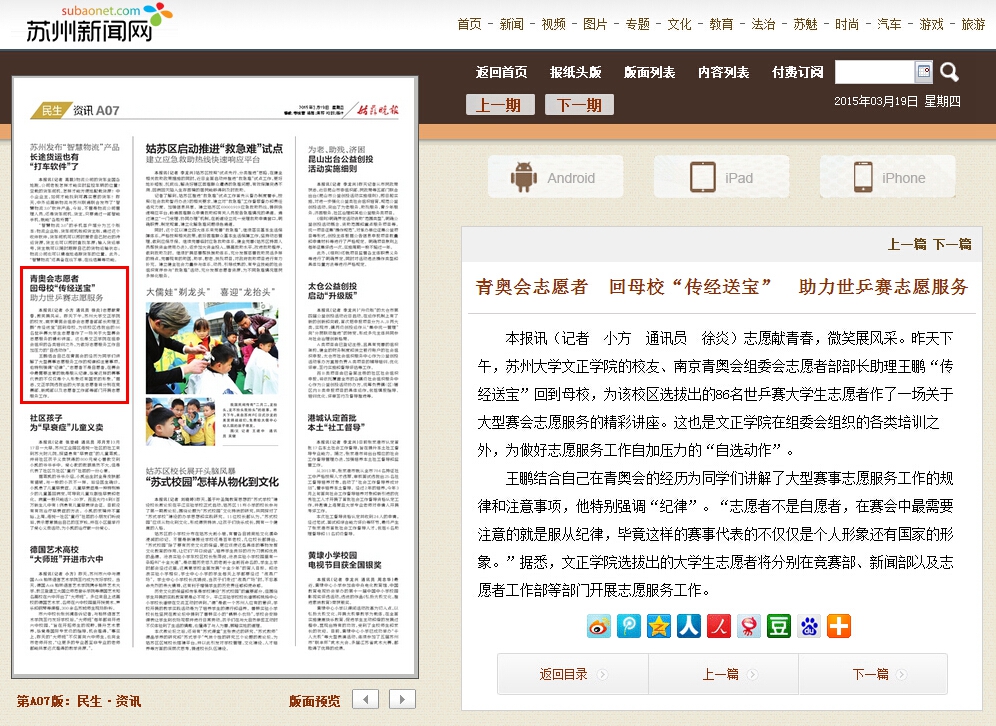Share to Baidu paw icon
The height and width of the screenshot is (726, 996).
click(x=808, y=626)
